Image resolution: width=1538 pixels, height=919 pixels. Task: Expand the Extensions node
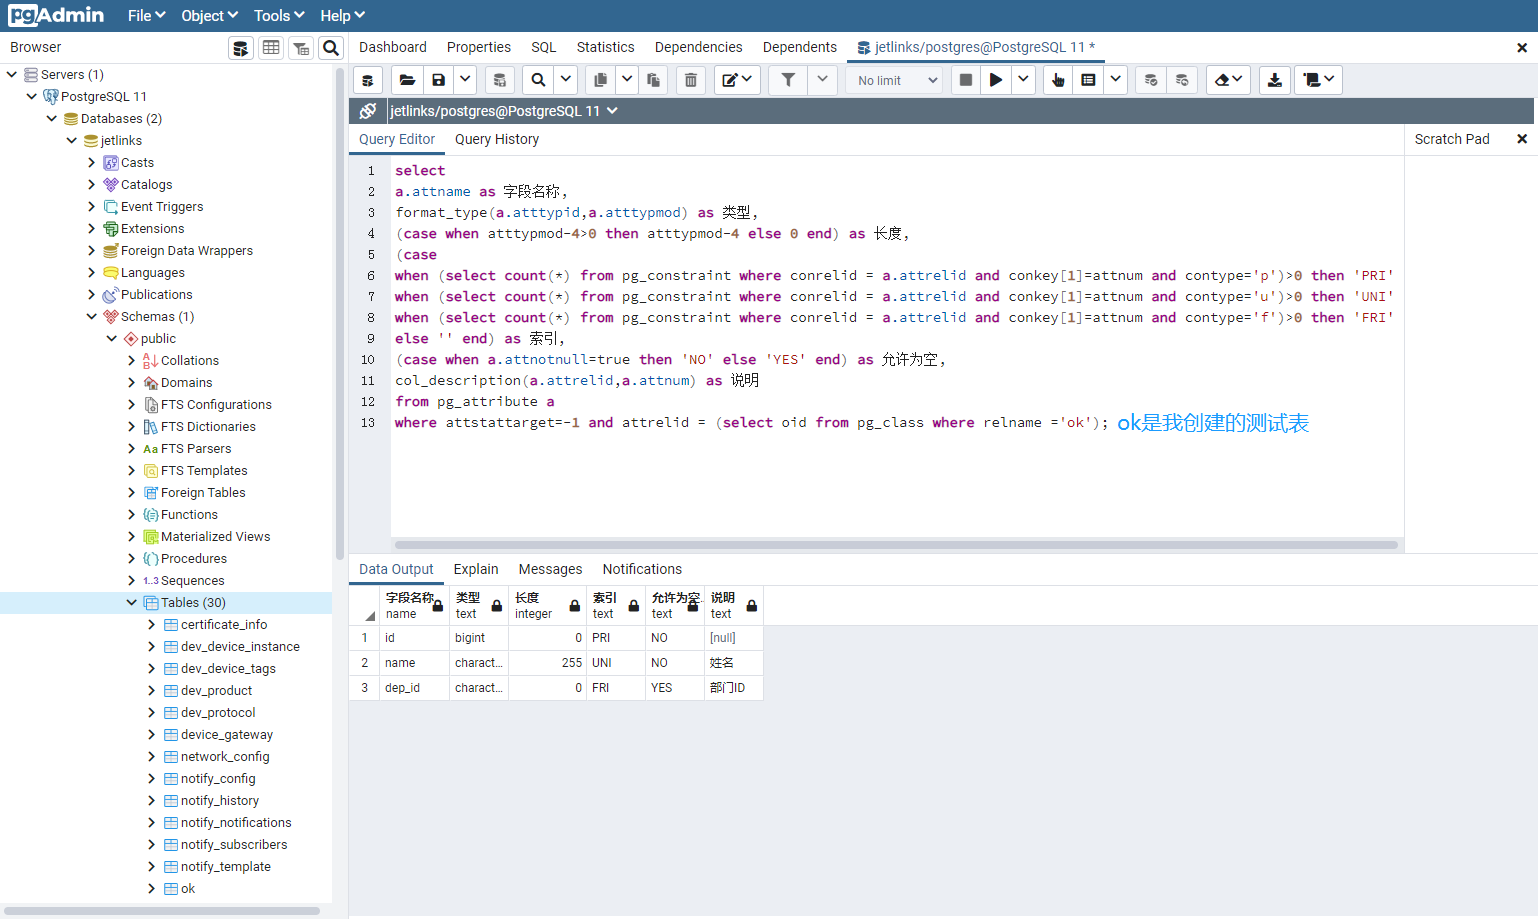(92, 228)
